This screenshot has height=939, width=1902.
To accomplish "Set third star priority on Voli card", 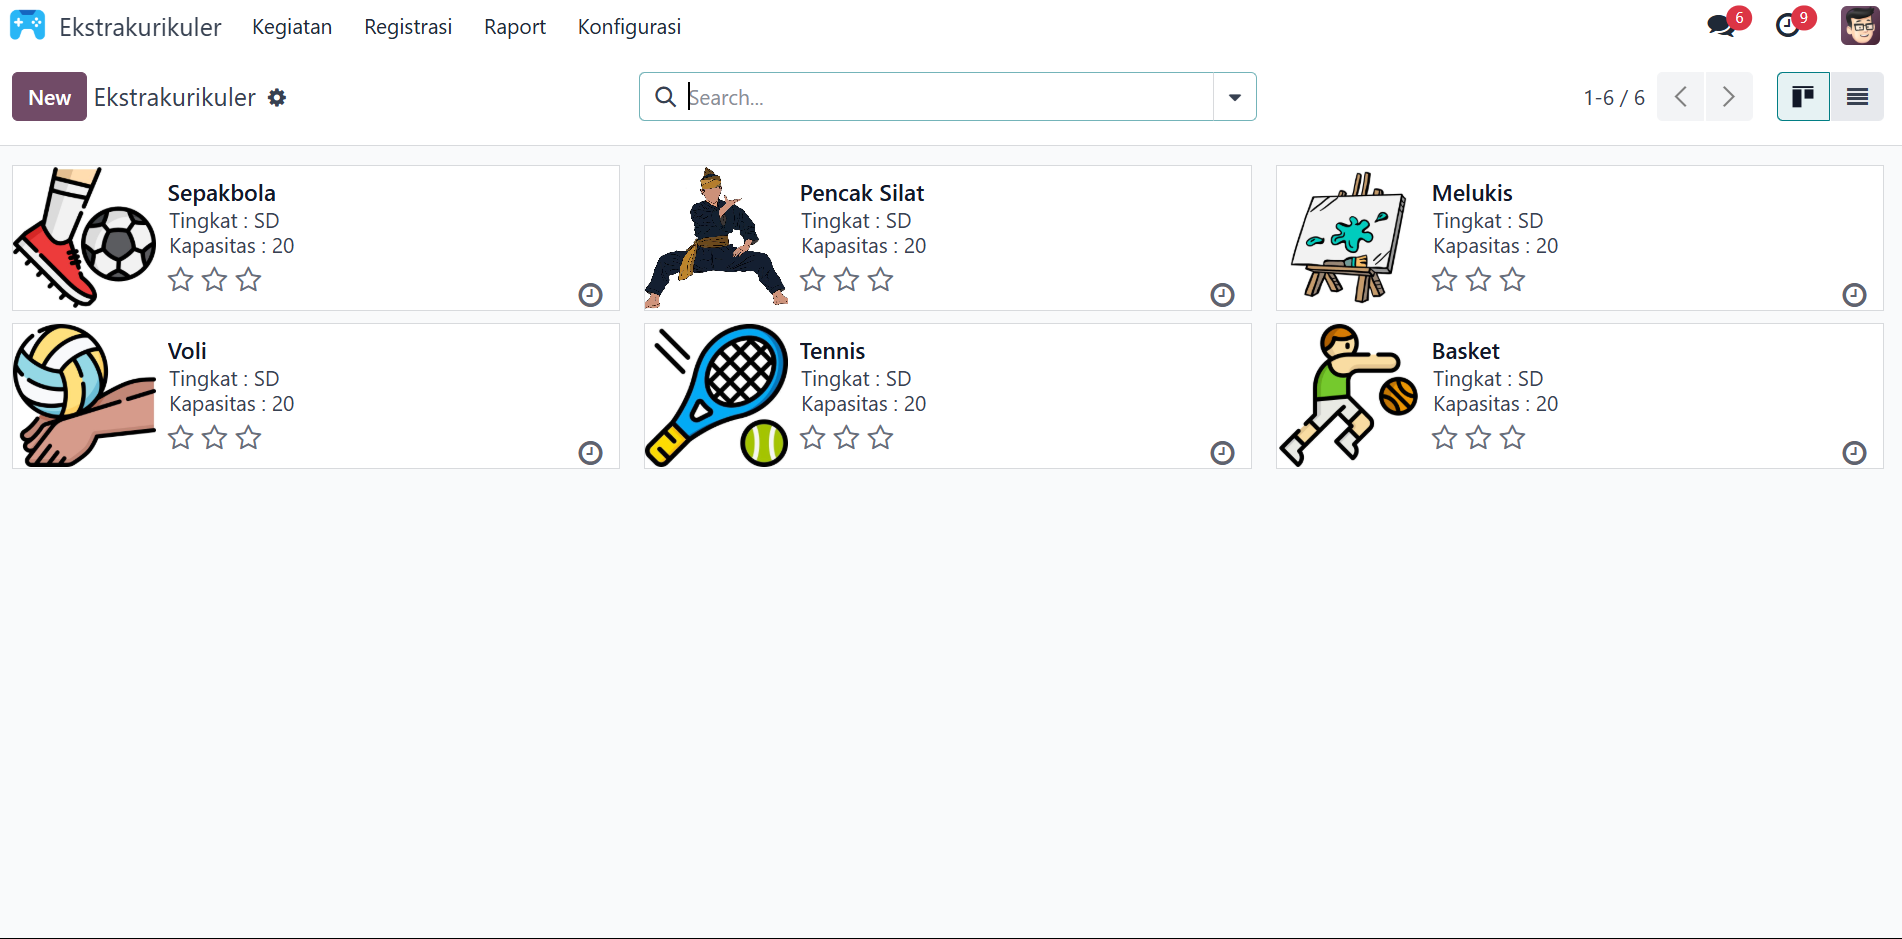I will pos(249,438).
